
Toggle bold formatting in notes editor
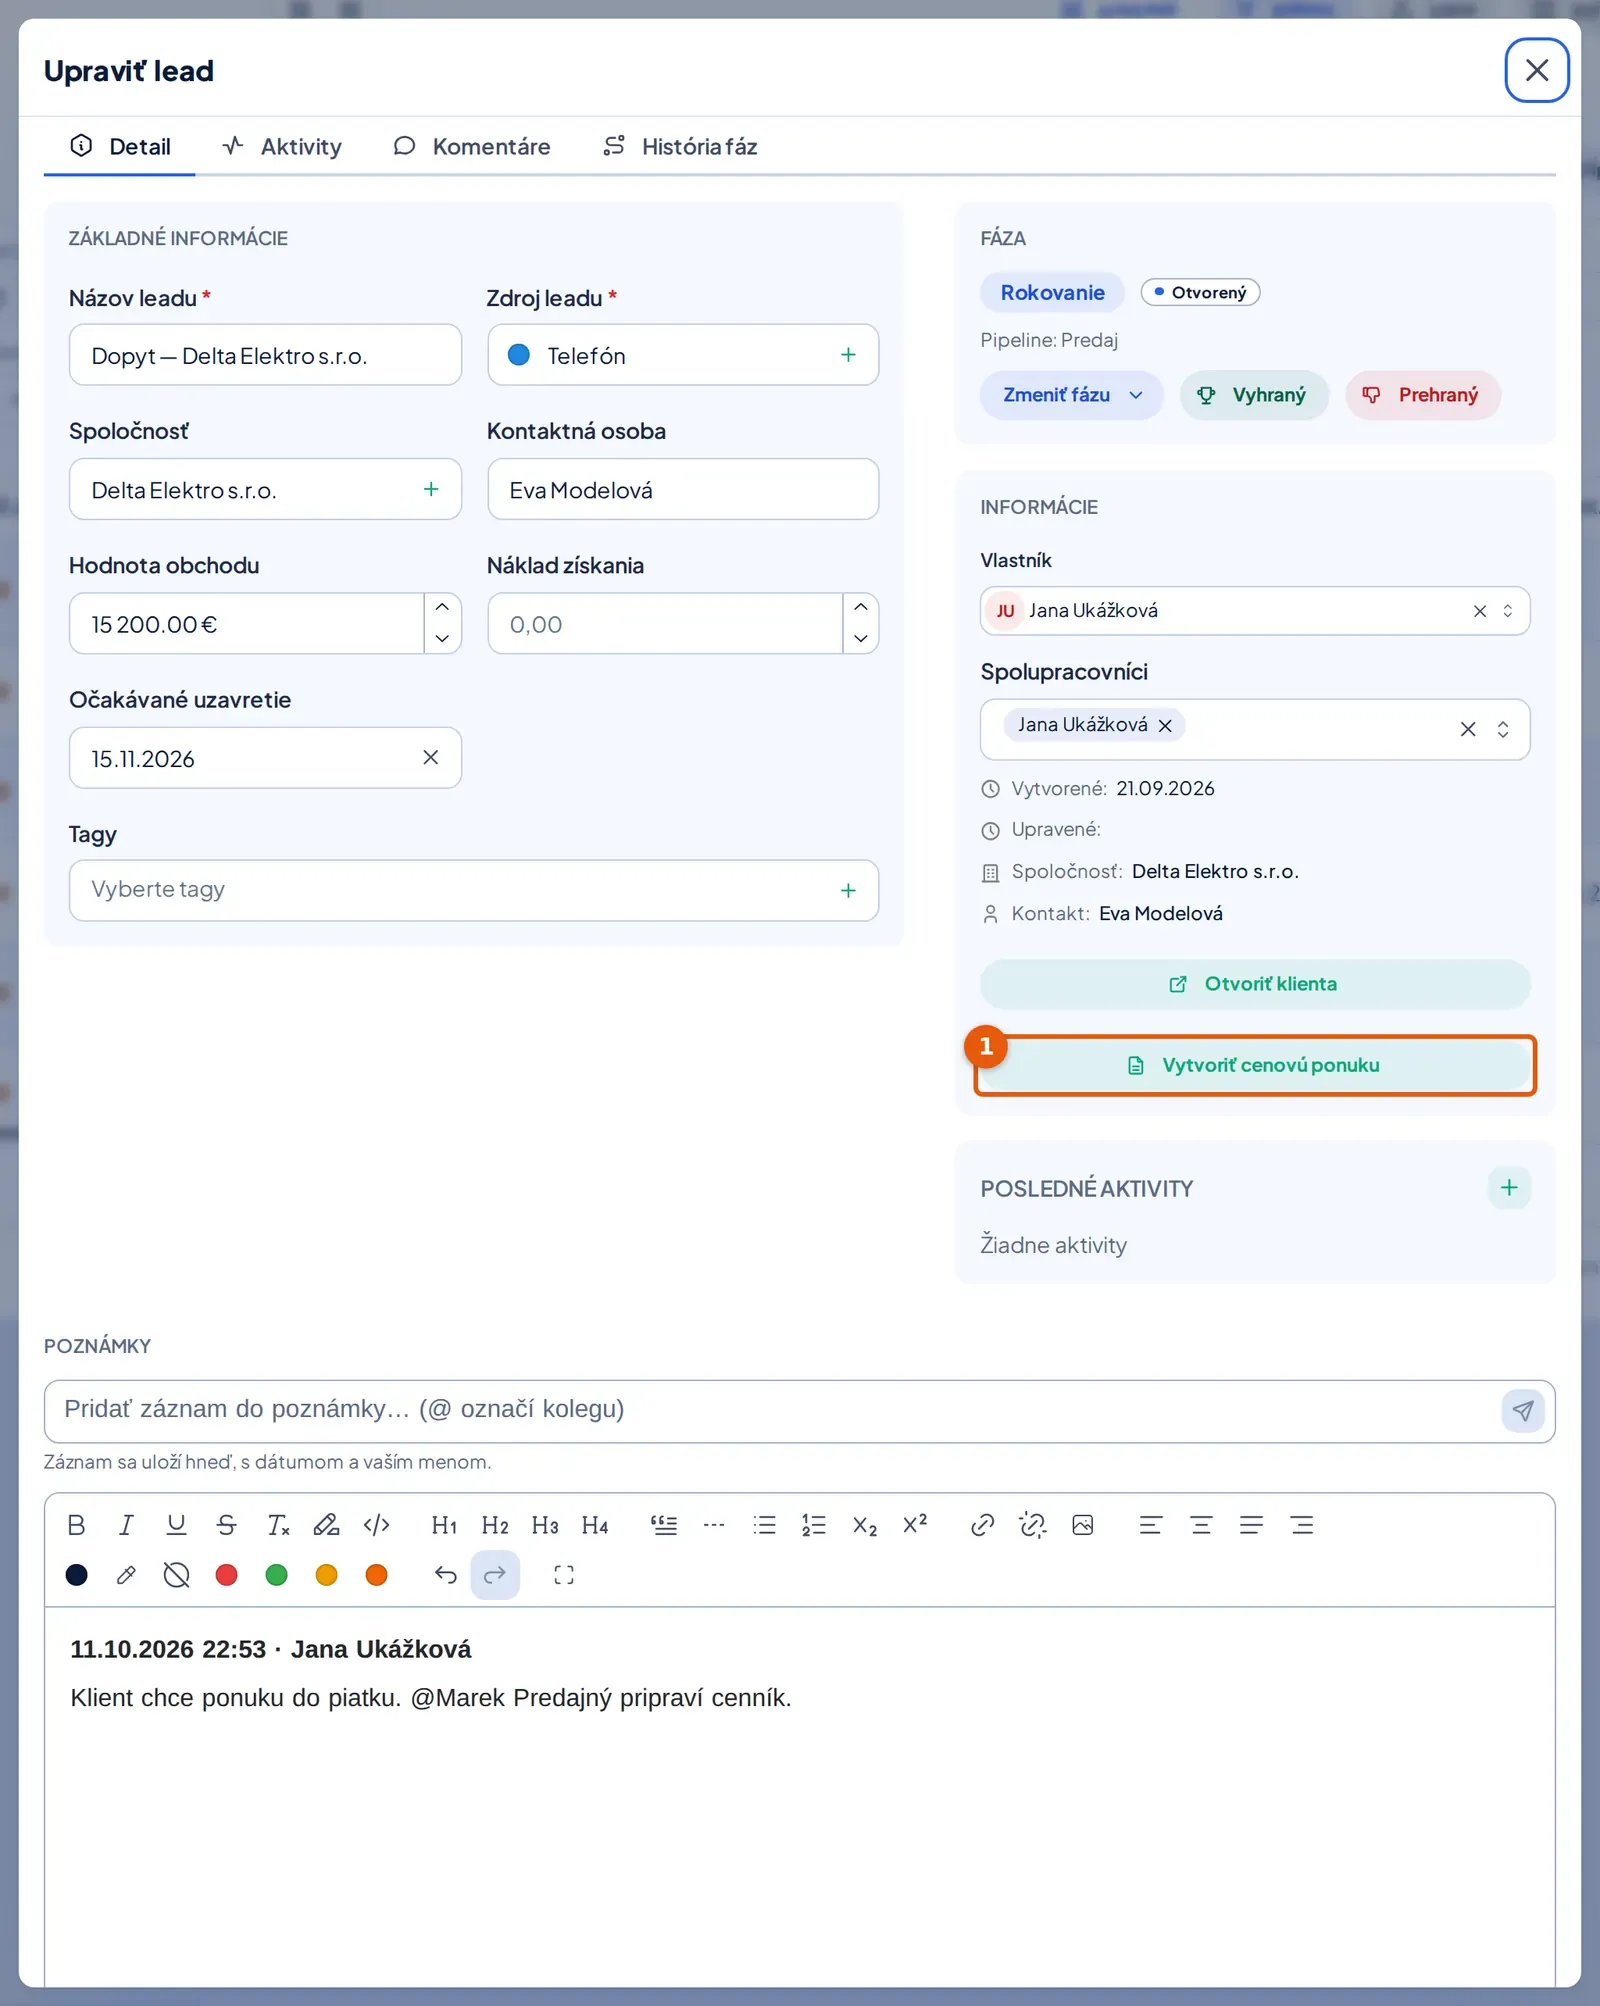(x=76, y=1525)
